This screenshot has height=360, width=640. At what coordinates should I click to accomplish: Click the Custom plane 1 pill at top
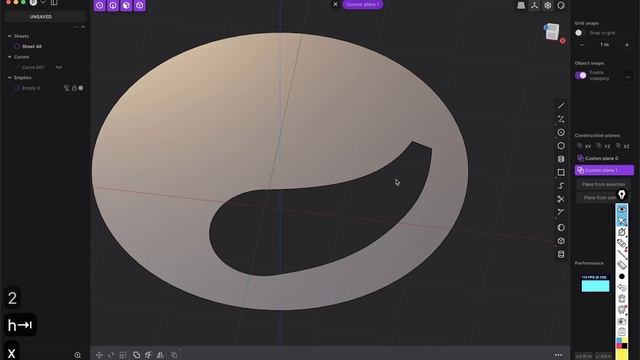(x=362, y=4)
